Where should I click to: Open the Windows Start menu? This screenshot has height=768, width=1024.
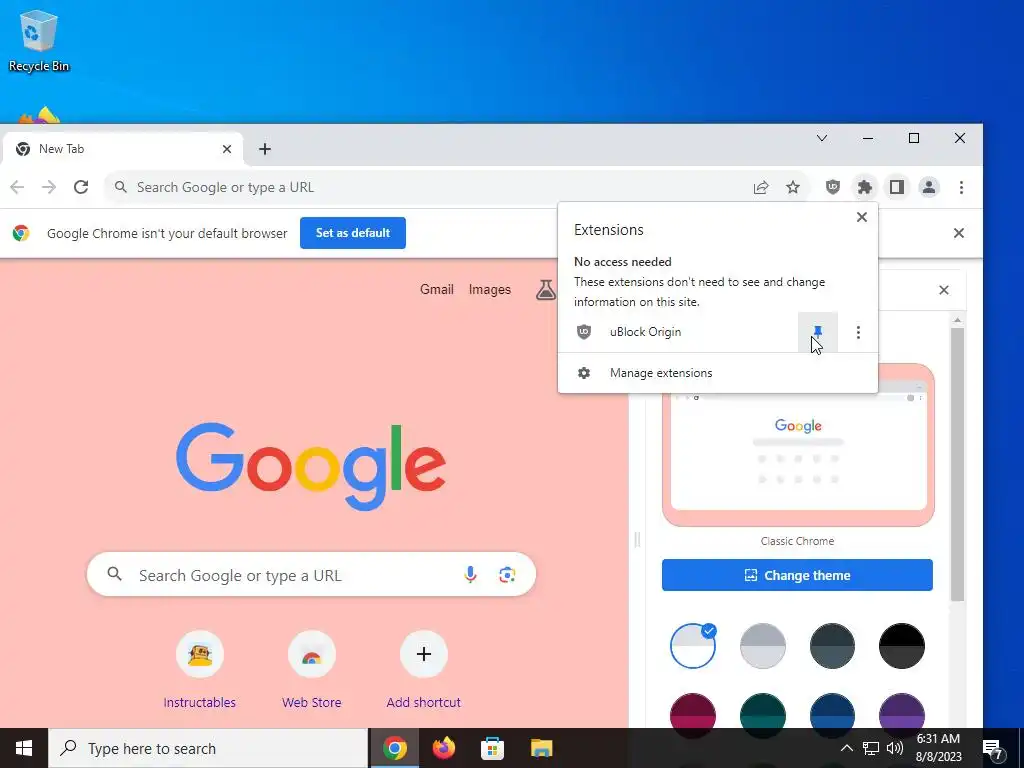pyautogui.click(x=24, y=748)
